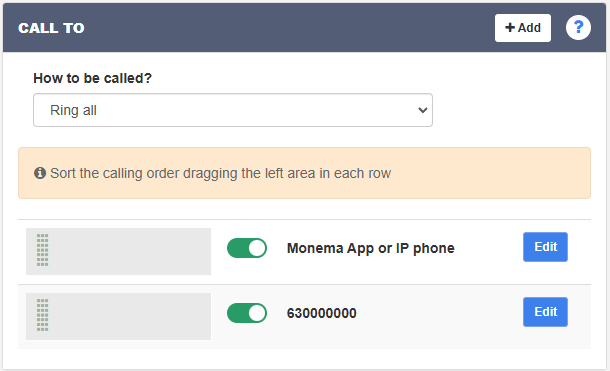610x371 pixels.
Task: Click the 'CALL TO' panel header title
Action: [51, 28]
